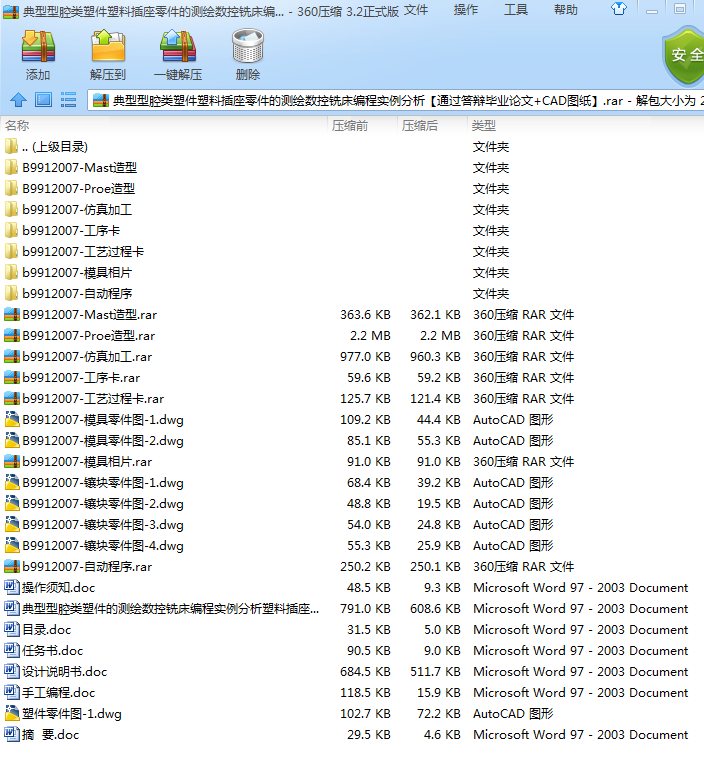This screenshot has width=704, height=761.
Task: Open the 帮助 menu
Action: point(566,10)
